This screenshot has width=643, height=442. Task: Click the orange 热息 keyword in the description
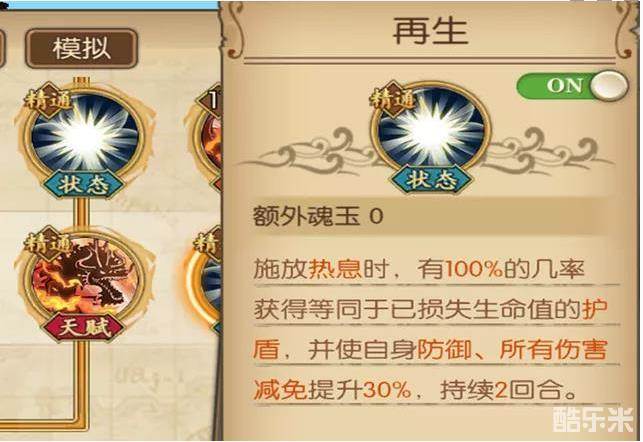click(335, 269)
